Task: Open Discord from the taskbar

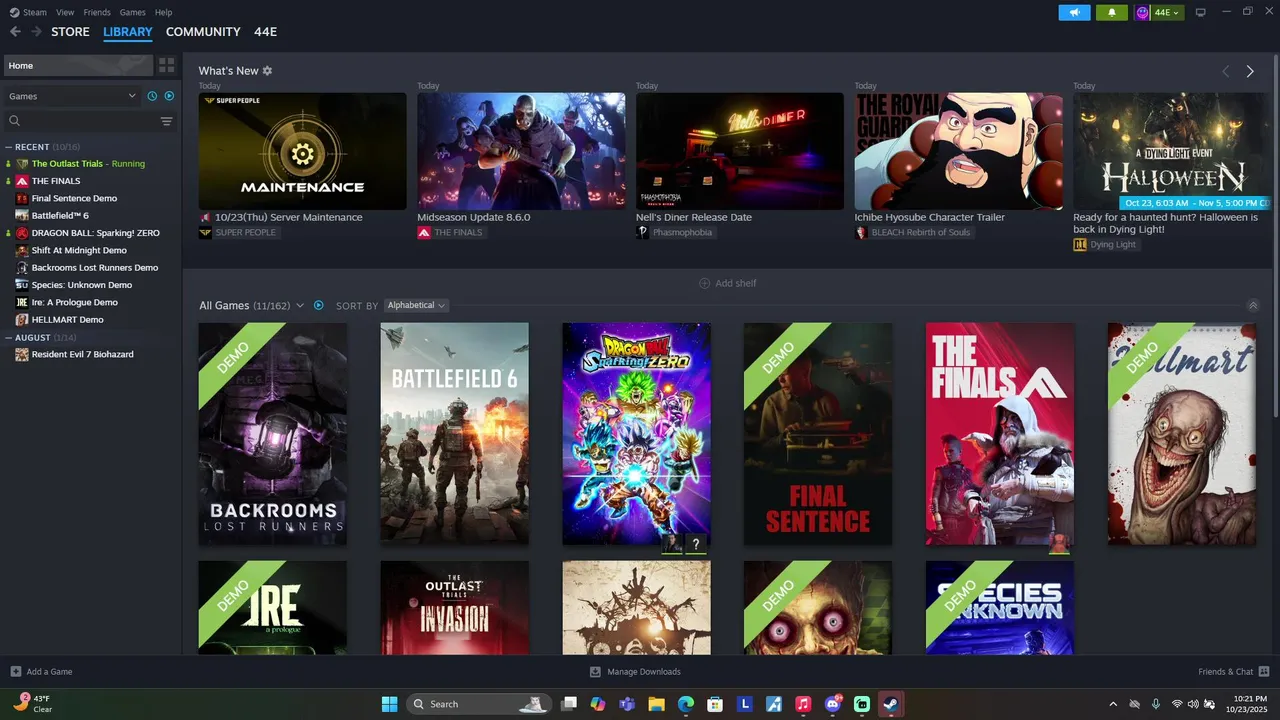Action: 832,704
